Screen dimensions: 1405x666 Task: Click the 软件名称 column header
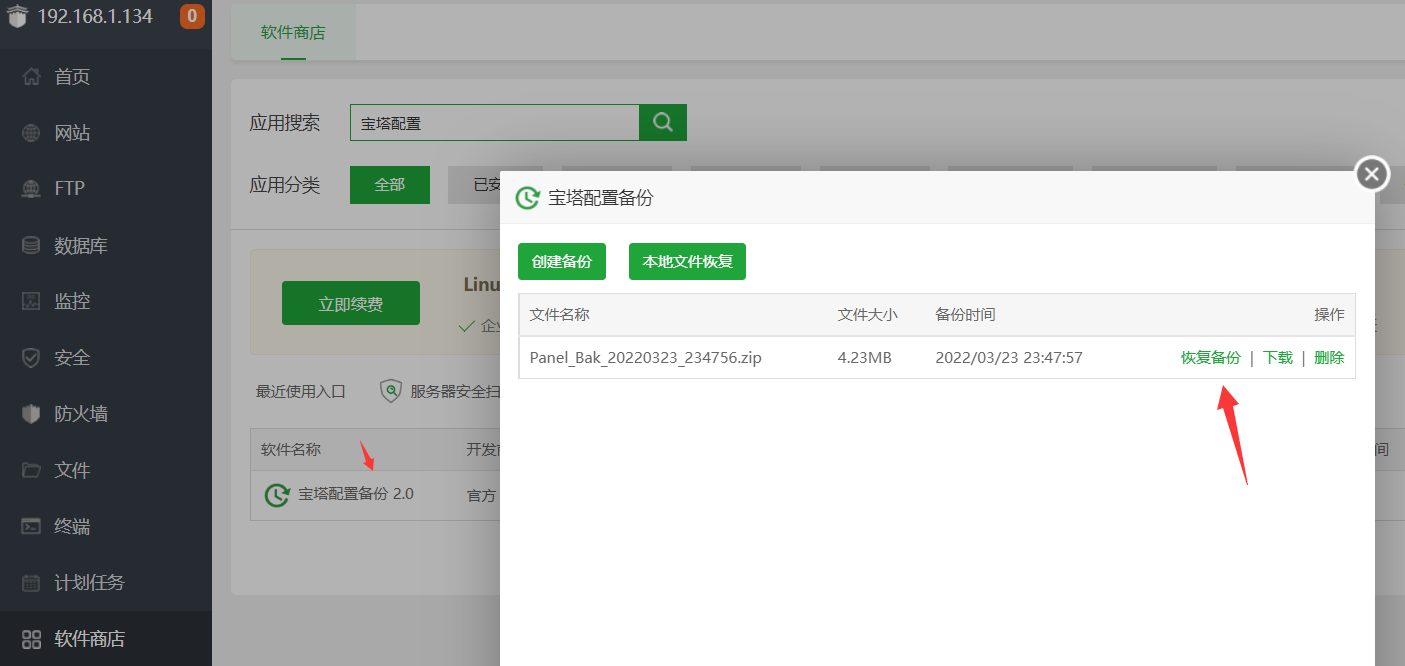tap(291, 449)
